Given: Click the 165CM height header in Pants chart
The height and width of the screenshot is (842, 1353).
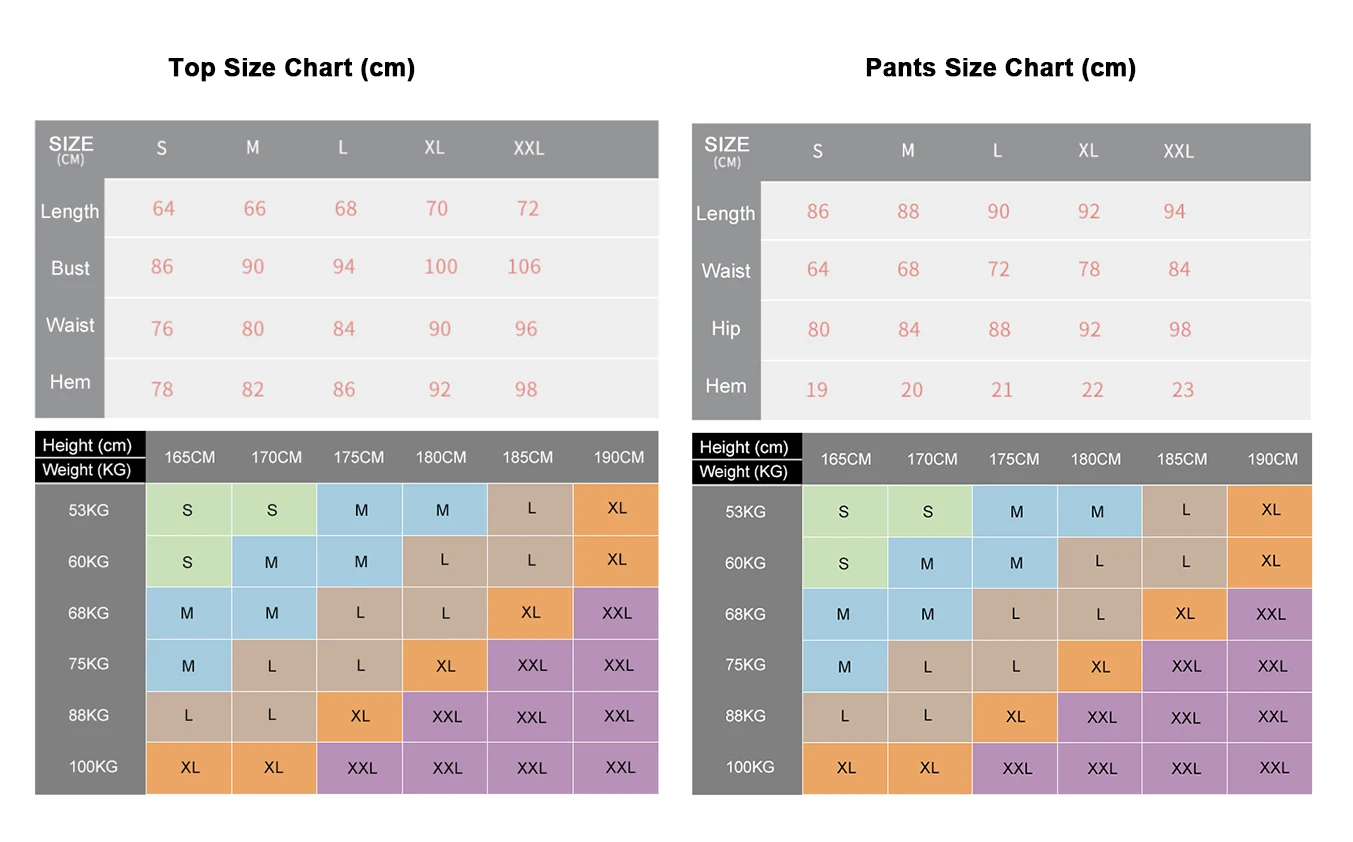Looking at the screenshot, I should [846, 459].
